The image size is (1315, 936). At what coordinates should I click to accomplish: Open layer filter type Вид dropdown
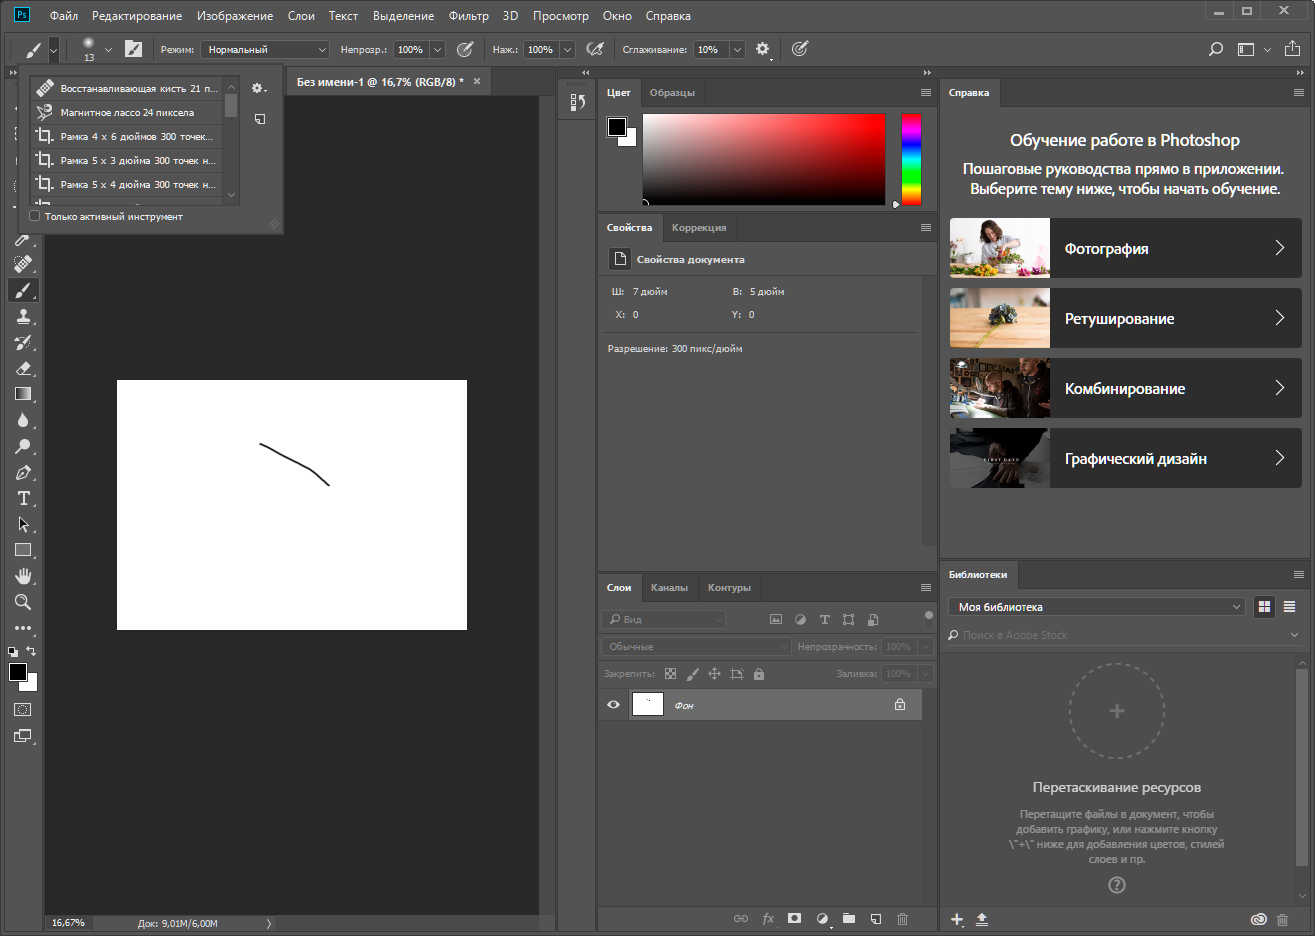pyautogui.click(x=664, y=620)
